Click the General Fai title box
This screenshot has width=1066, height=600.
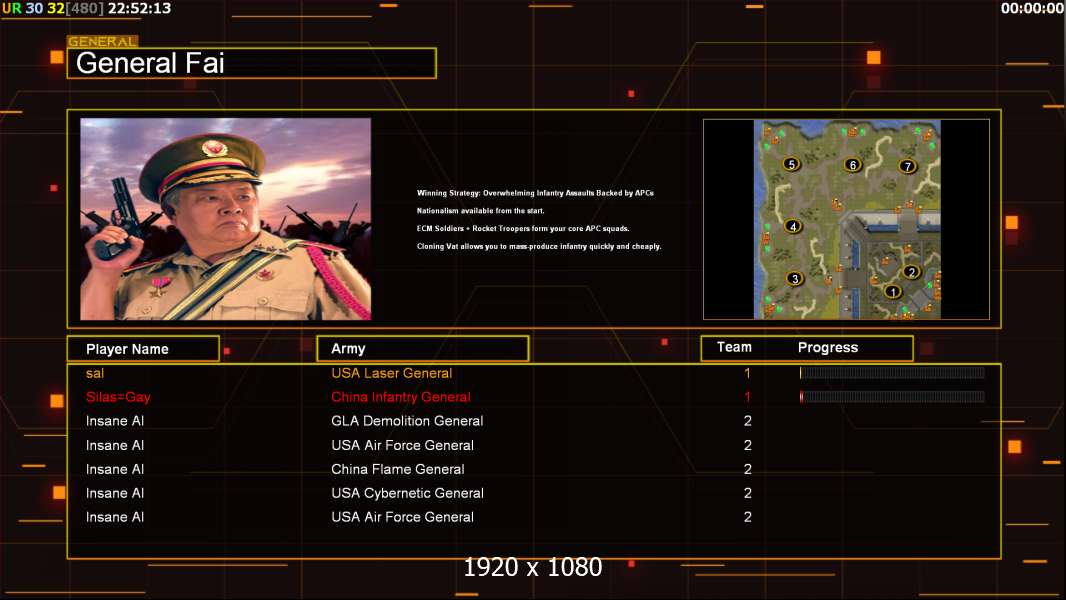coord(252,63)
